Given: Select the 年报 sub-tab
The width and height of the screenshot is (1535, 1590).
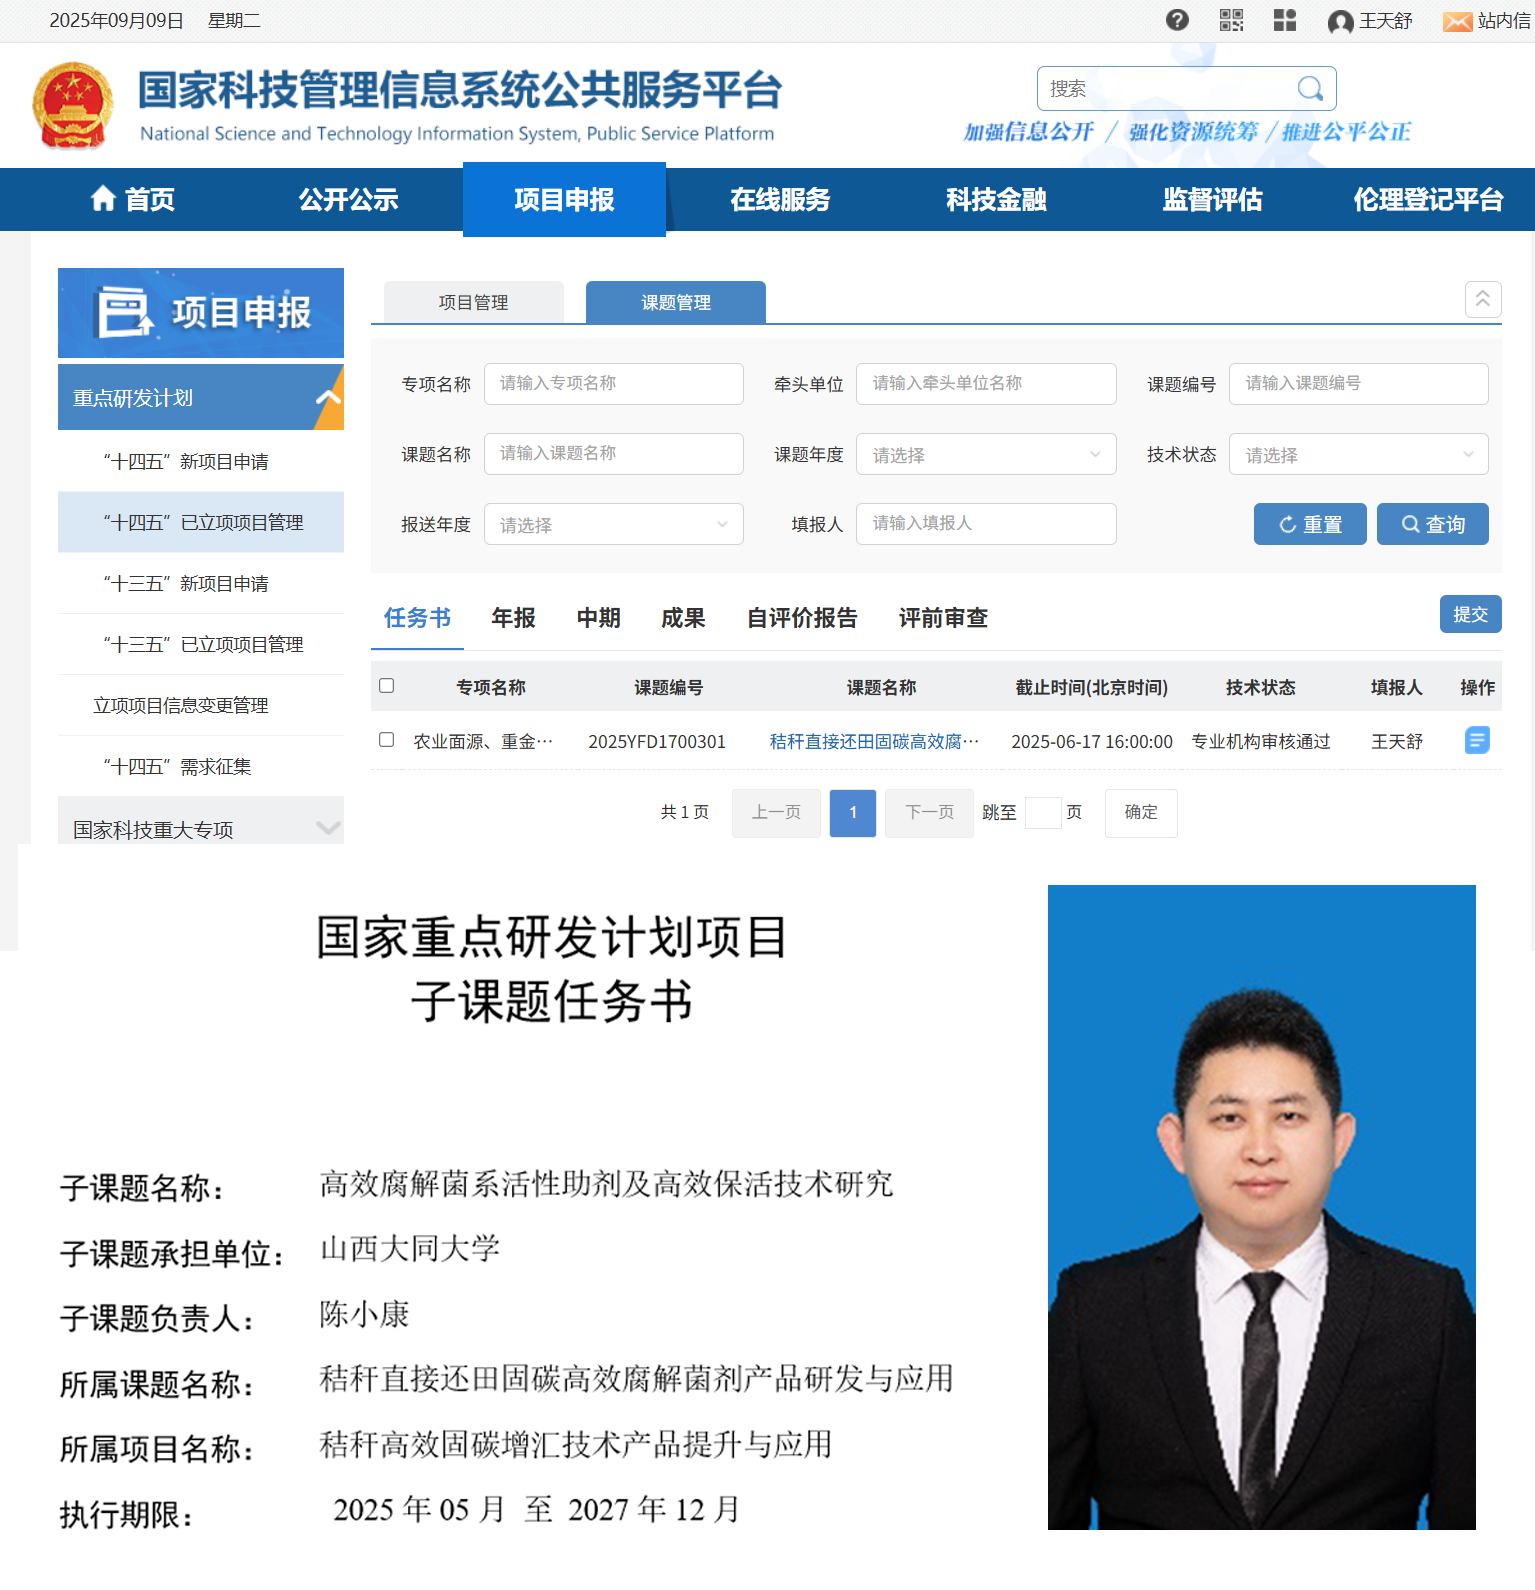Looking at the screenshot, I should [x=514, y=618].
